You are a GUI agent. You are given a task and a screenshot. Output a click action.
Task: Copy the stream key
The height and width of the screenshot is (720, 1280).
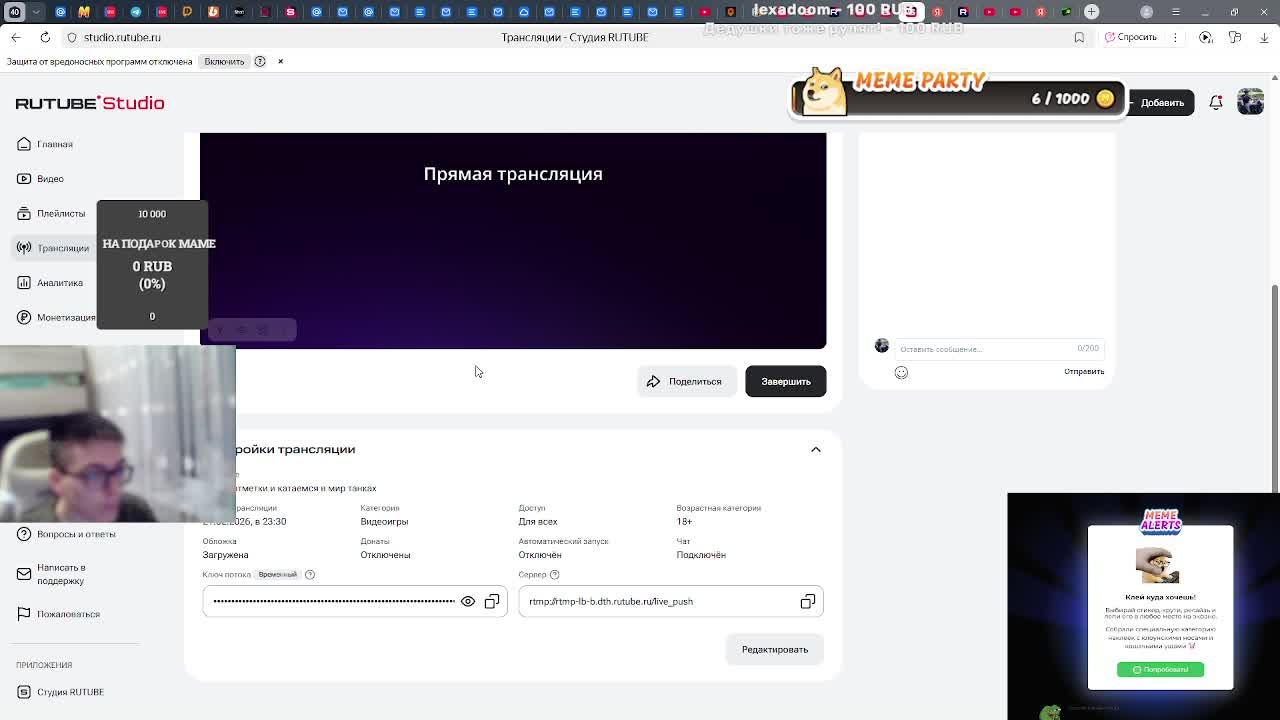(x=492, y=602)
